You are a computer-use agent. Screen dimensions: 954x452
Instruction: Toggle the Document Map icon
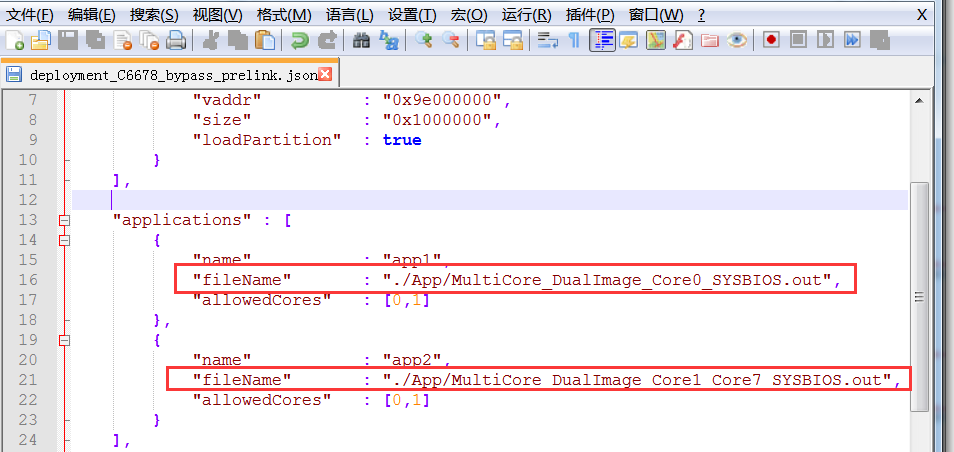coord(655,41)
